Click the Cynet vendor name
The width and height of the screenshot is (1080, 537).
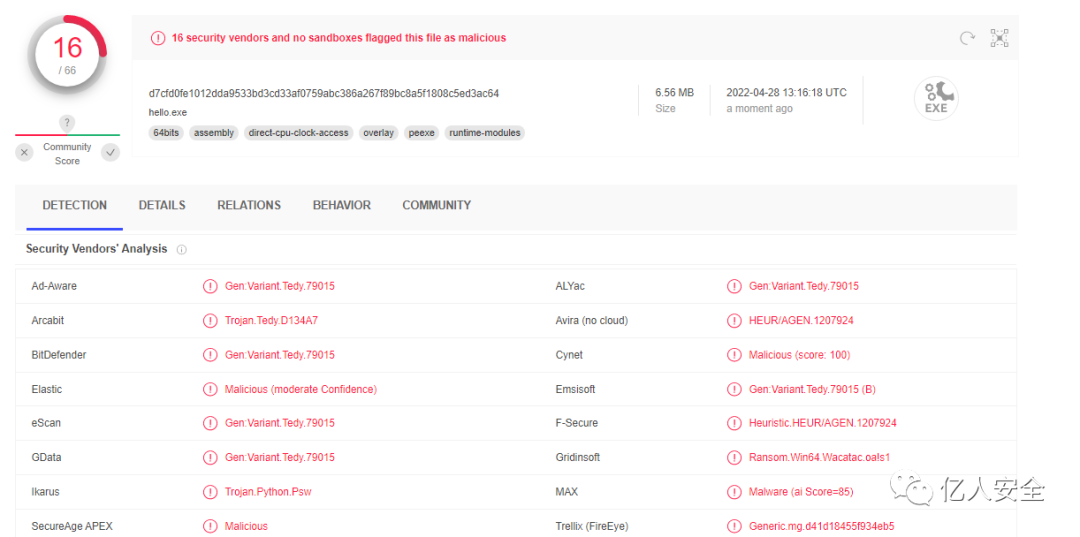(x=569, y=355)
